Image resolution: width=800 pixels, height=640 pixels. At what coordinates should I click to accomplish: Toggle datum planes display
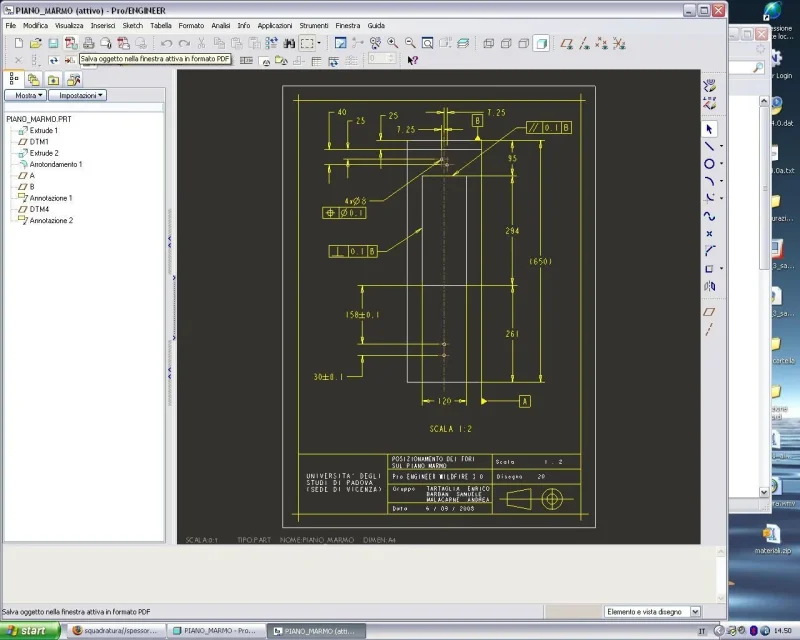(566, 43)
